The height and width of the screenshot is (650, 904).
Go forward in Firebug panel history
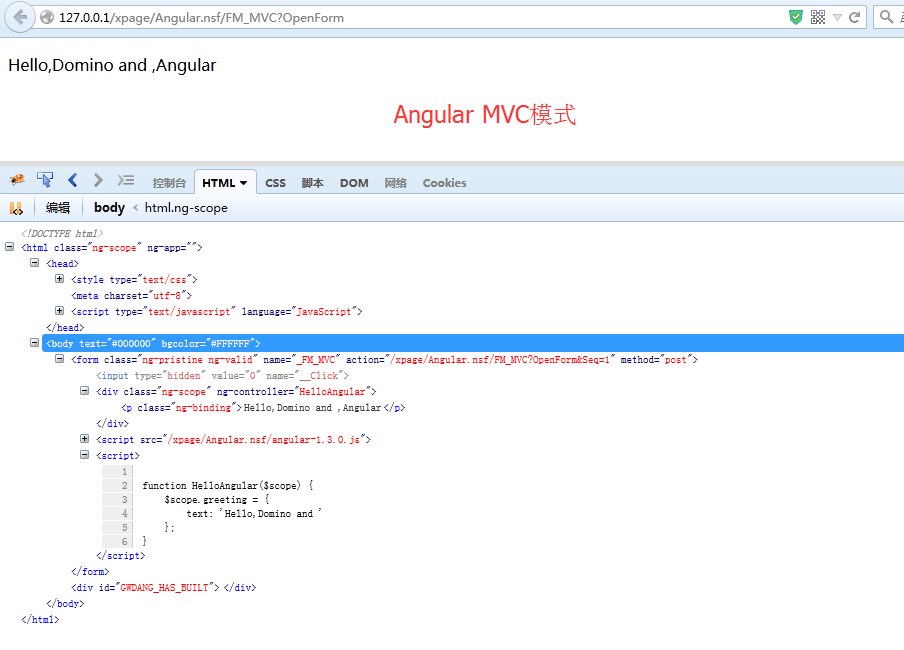(x=98, y=181)
